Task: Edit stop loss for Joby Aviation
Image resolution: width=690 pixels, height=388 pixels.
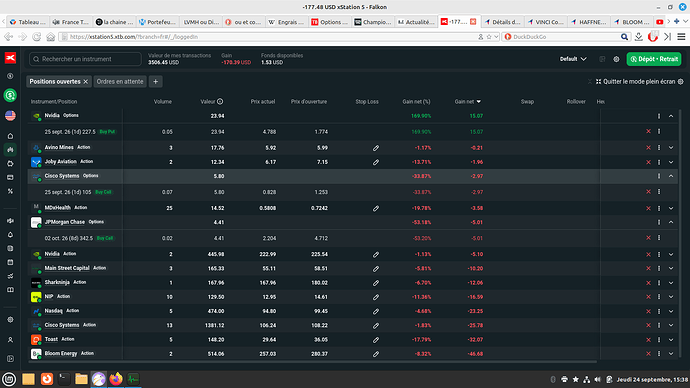Action: [x=376, y=162]
